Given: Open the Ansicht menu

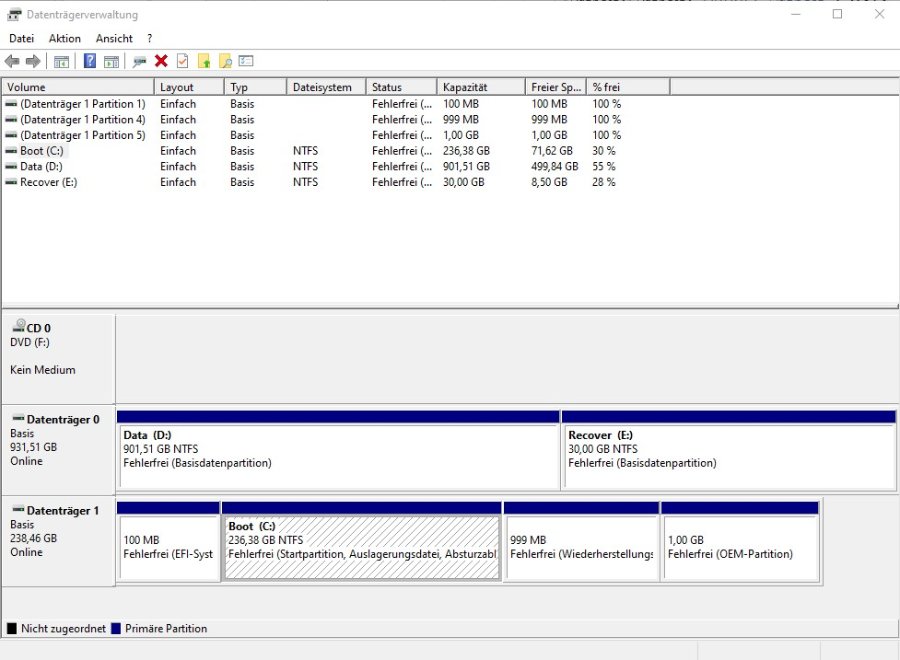Looking at the screenshot, I should point(114,38).
